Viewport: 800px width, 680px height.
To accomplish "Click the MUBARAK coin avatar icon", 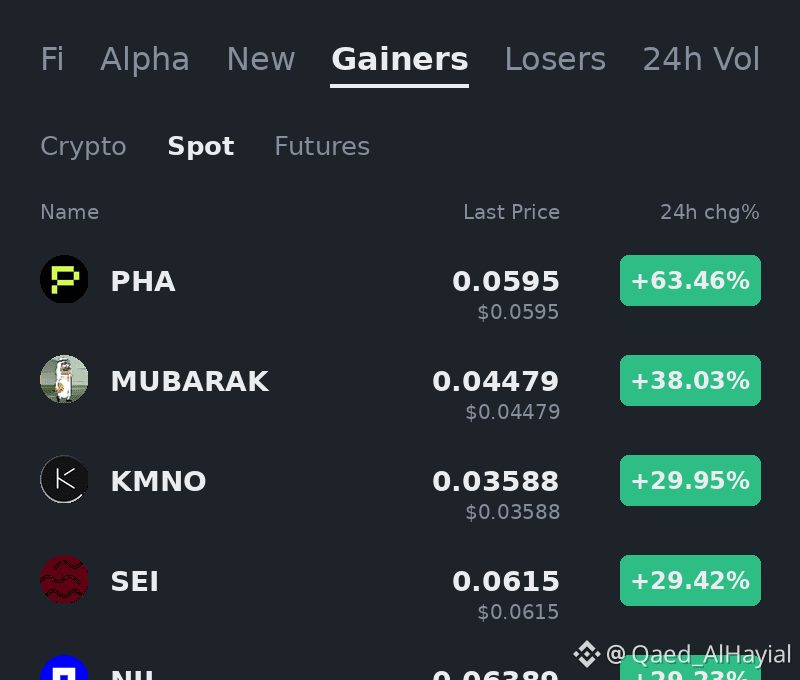I will [x=64, y=379].
